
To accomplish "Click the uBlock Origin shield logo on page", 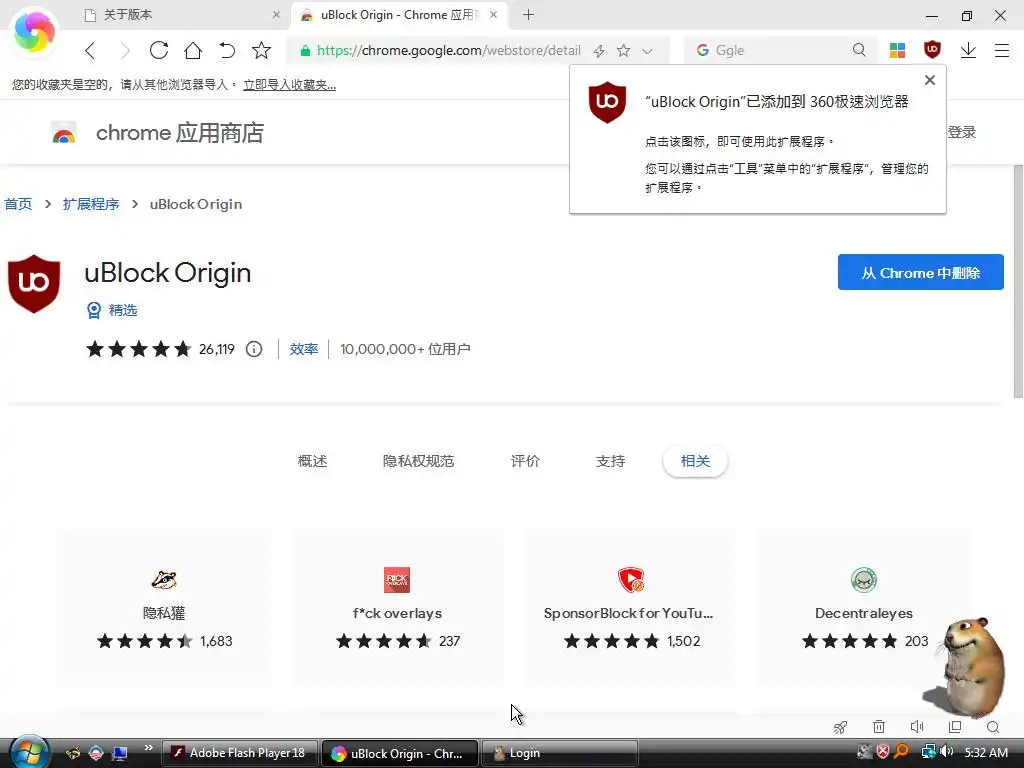I will point(34,283).
